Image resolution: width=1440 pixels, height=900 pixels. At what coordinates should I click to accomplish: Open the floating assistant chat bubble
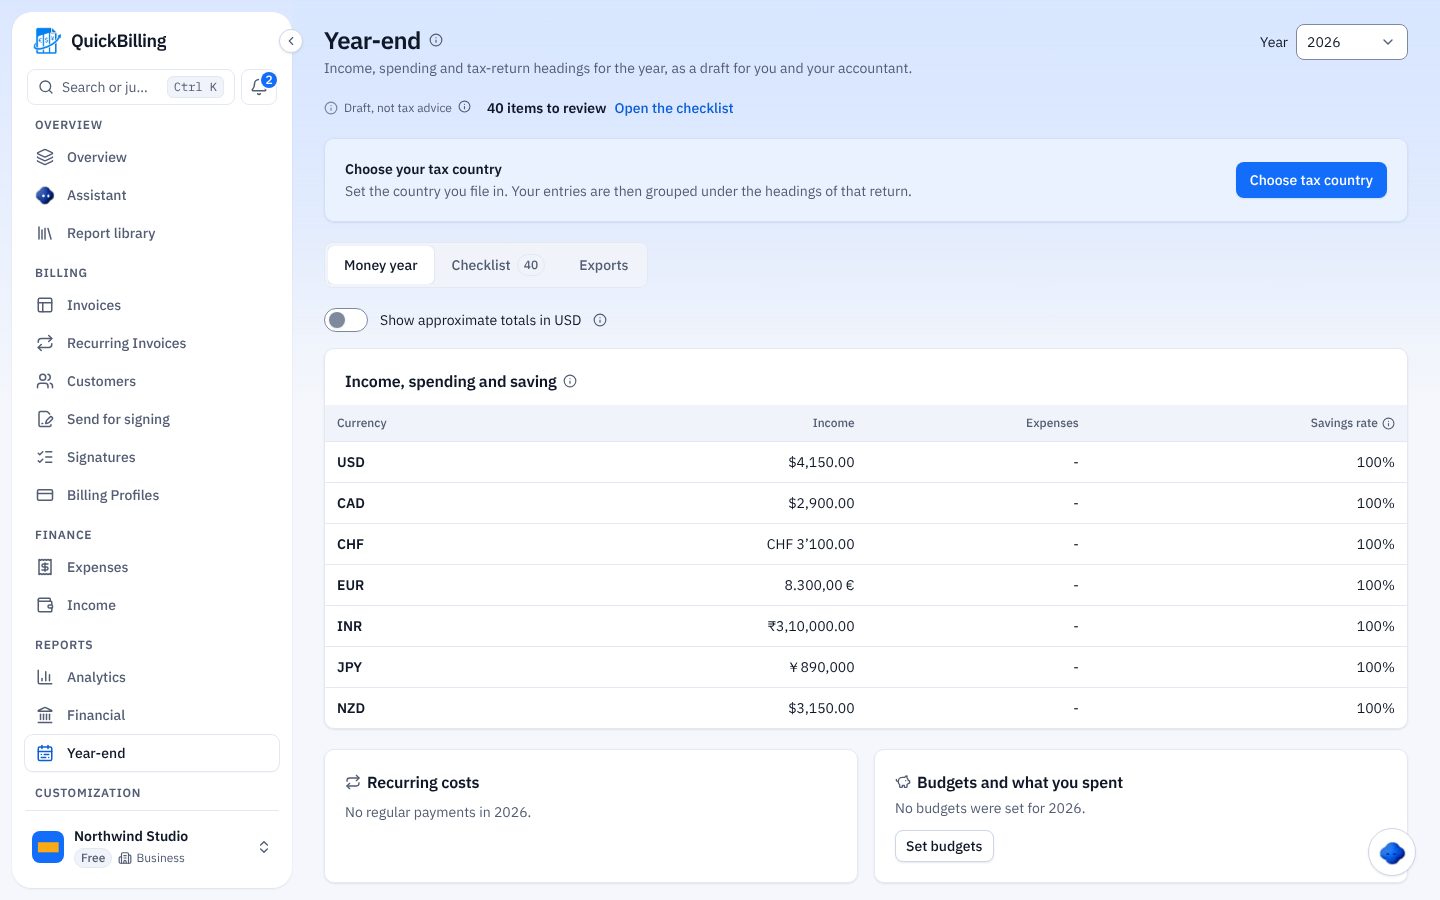[x=1392, y=853]
